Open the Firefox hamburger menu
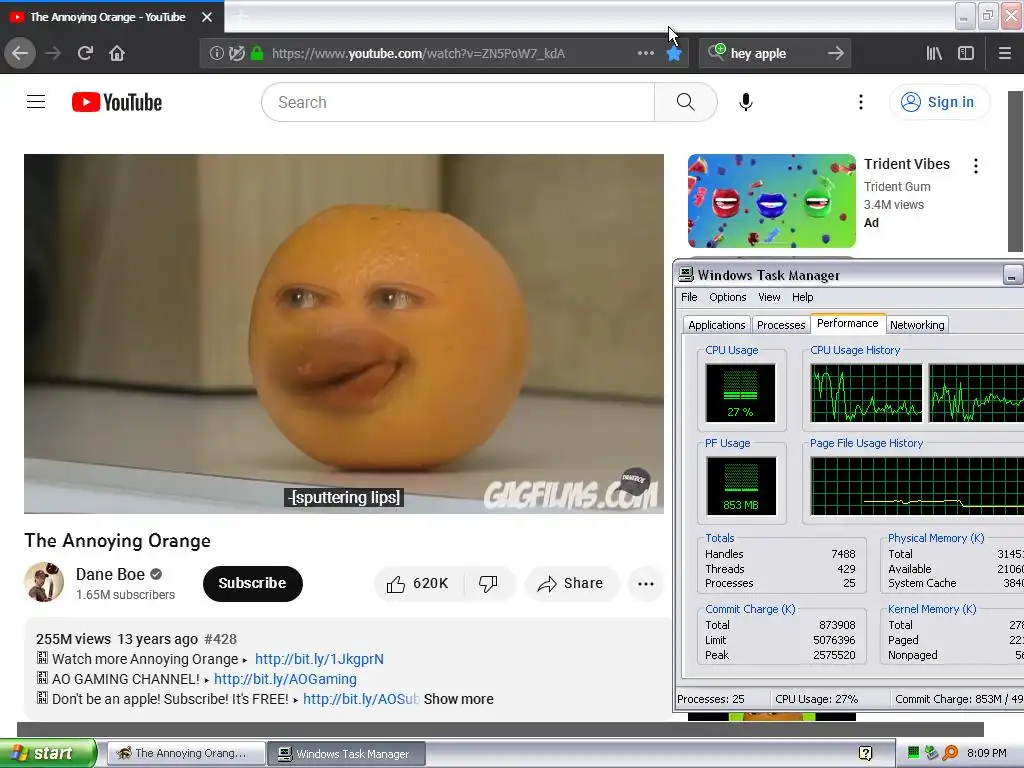The image size is (1024, 768). tap(1005, 53)
